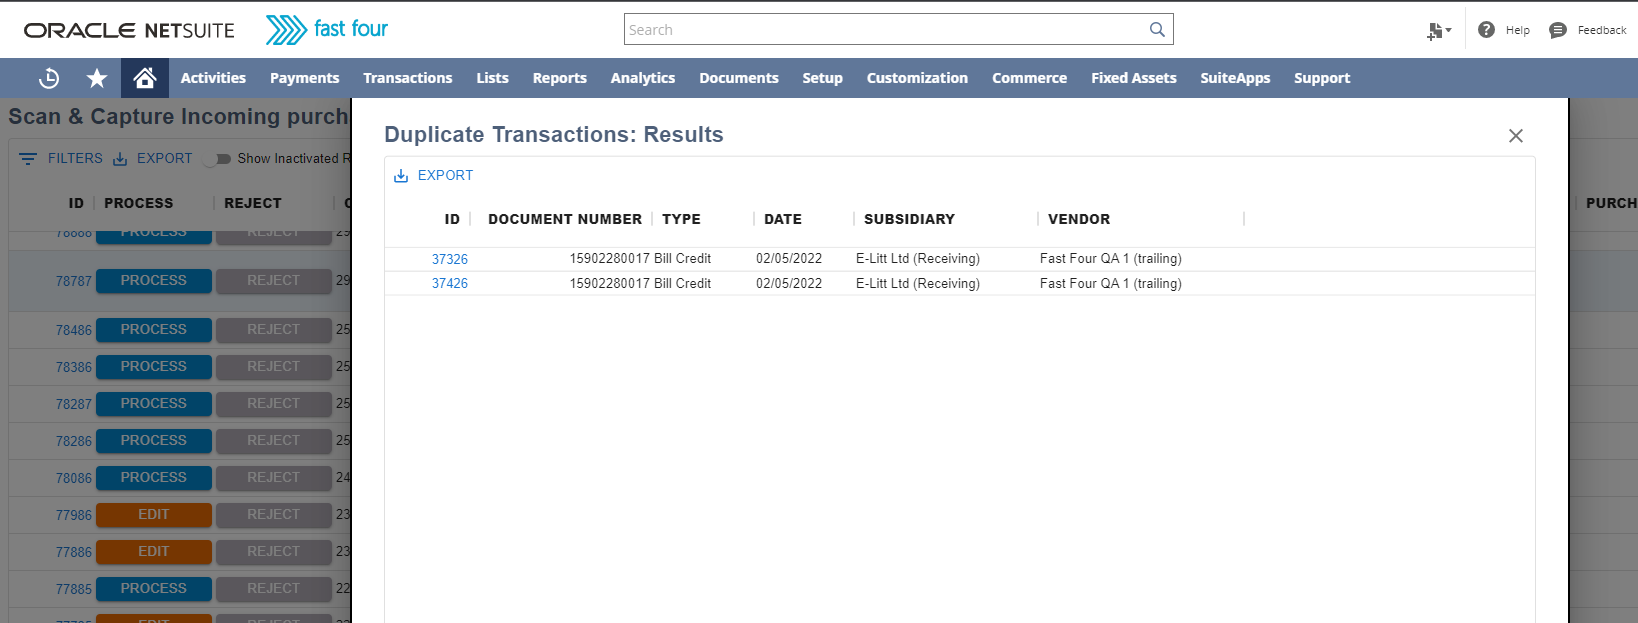
Task: Toggle Show Inactivated switch
Action: pyautogui.click(x=218, y=159)
